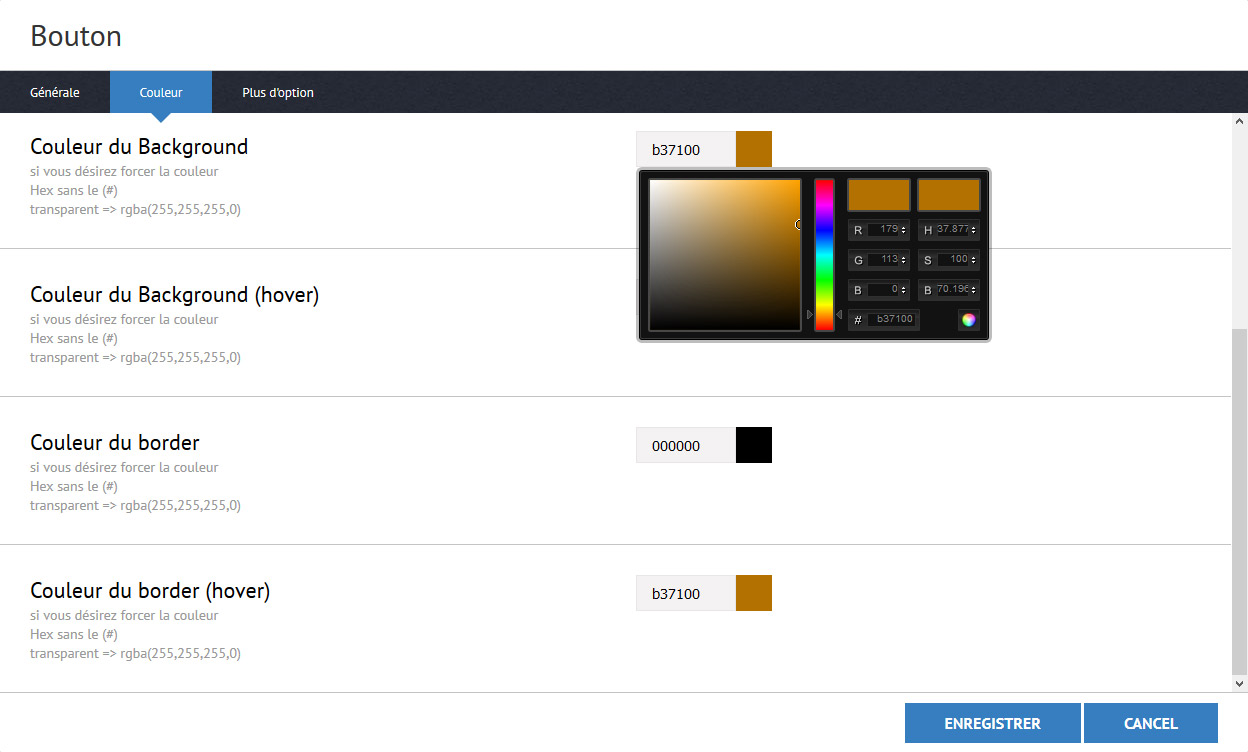Click the hue slider arrow marker

[x=810, y=314]
